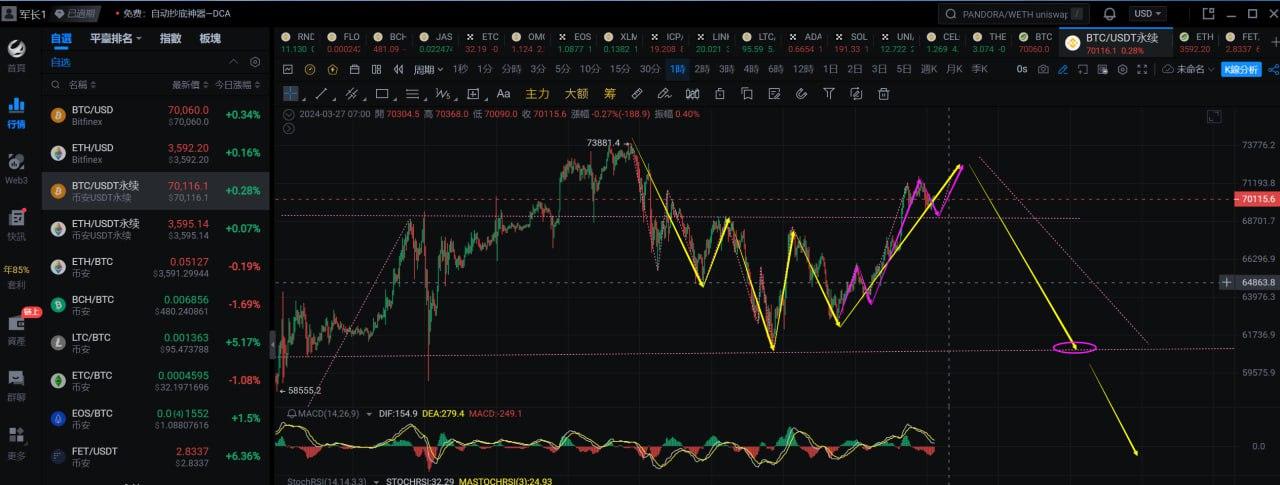This screenshot has height=485, width=1280.
Task: Select the ruler measure tool
Action: coord(637,93)
